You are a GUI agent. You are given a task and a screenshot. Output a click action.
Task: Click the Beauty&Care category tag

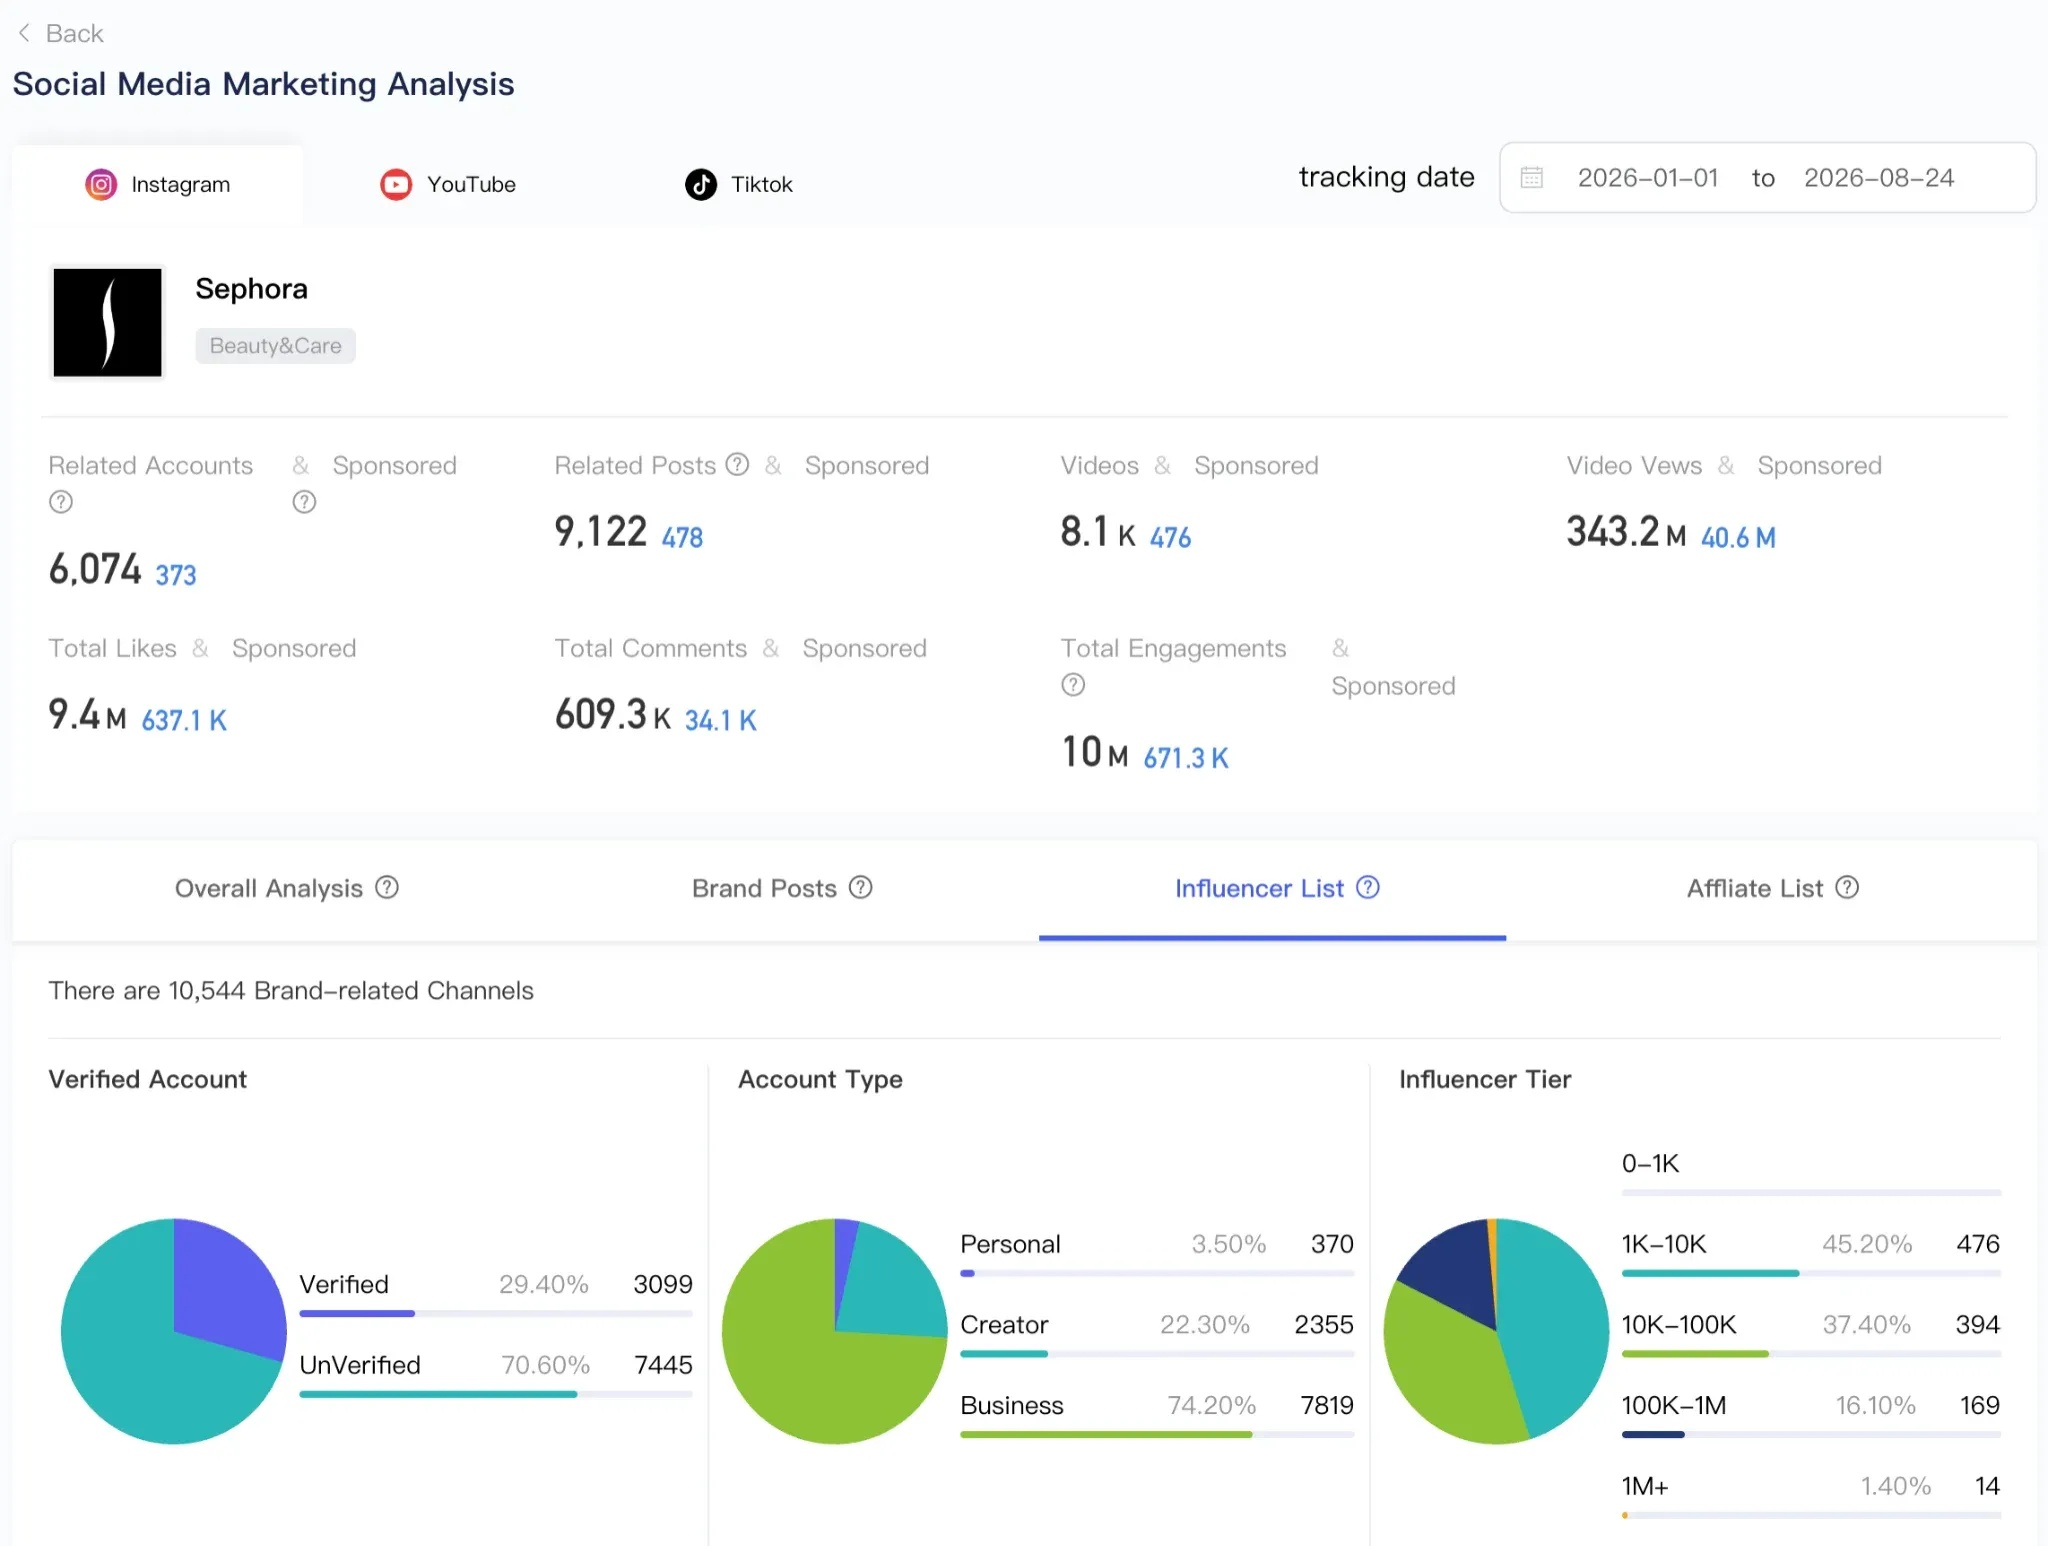point(275,346)
